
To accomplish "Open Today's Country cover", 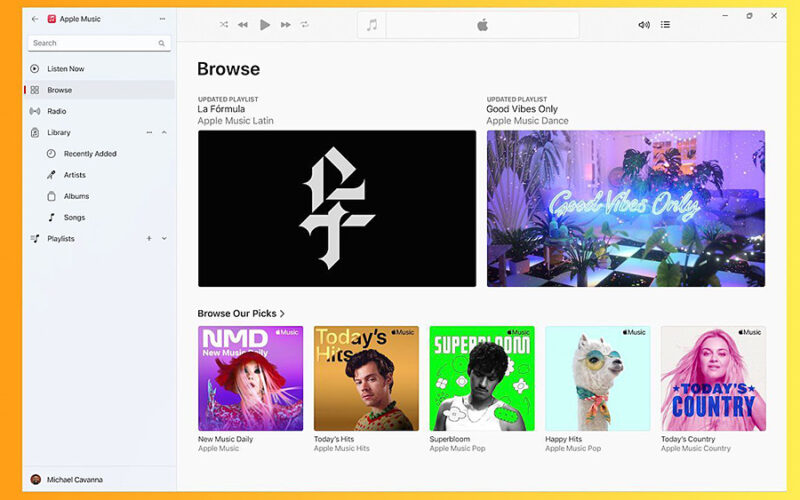I will pyautogui.click(x=713, y=379).
